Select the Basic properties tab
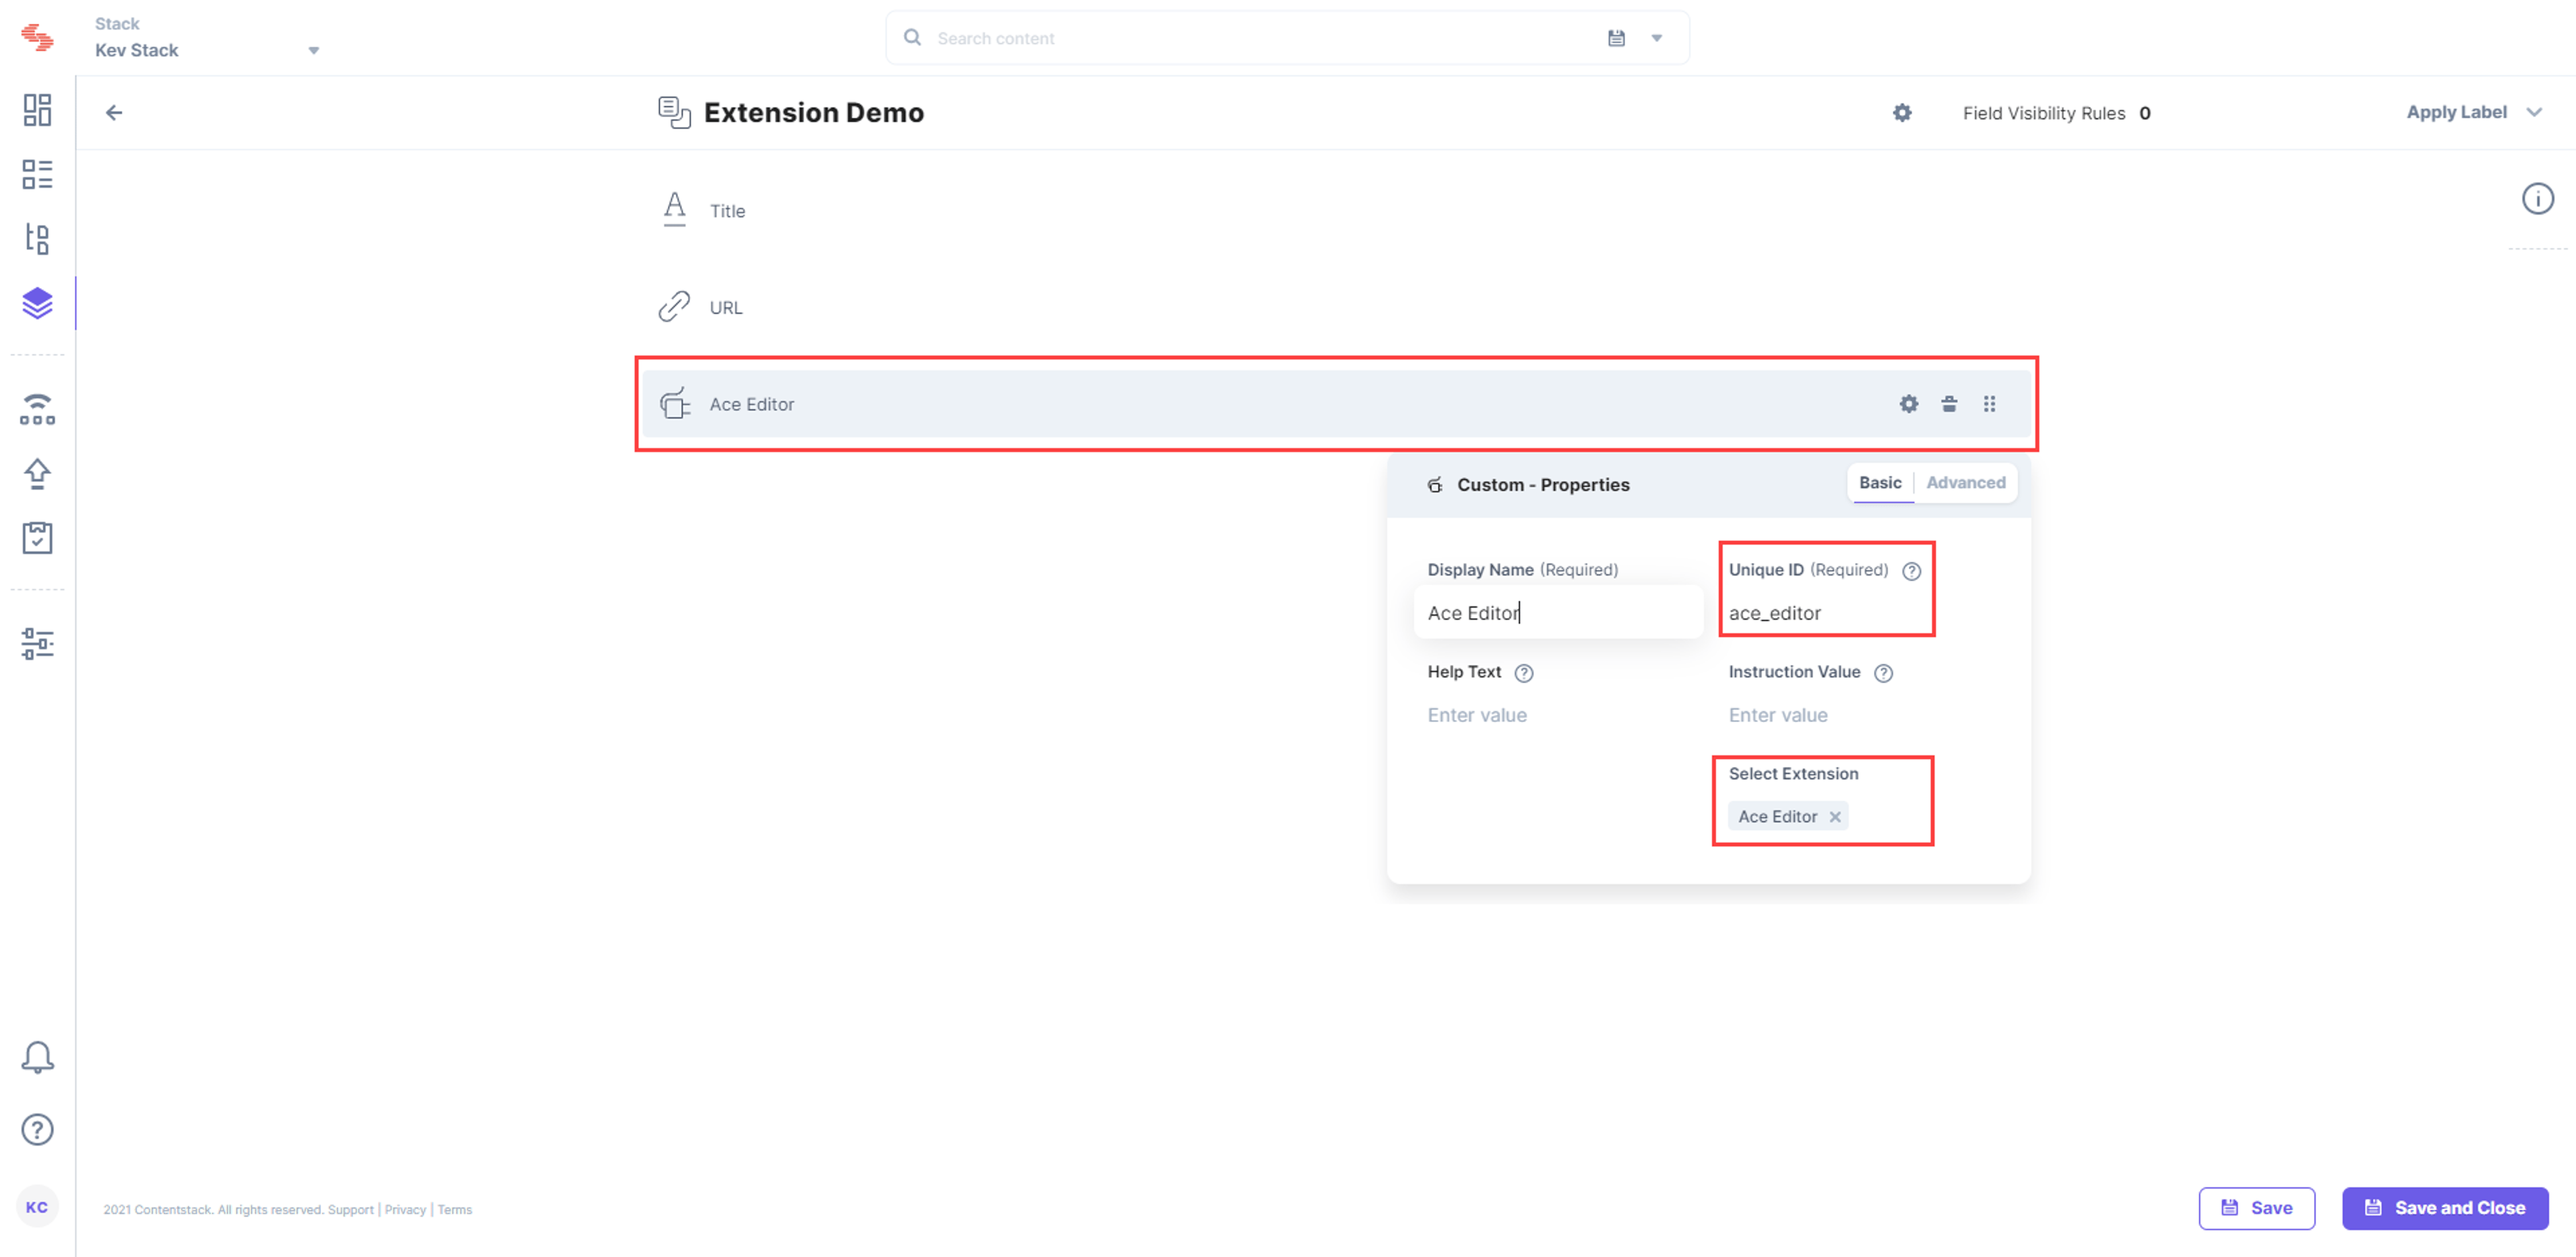Screen dimensions: 2576x1257 1880,483
